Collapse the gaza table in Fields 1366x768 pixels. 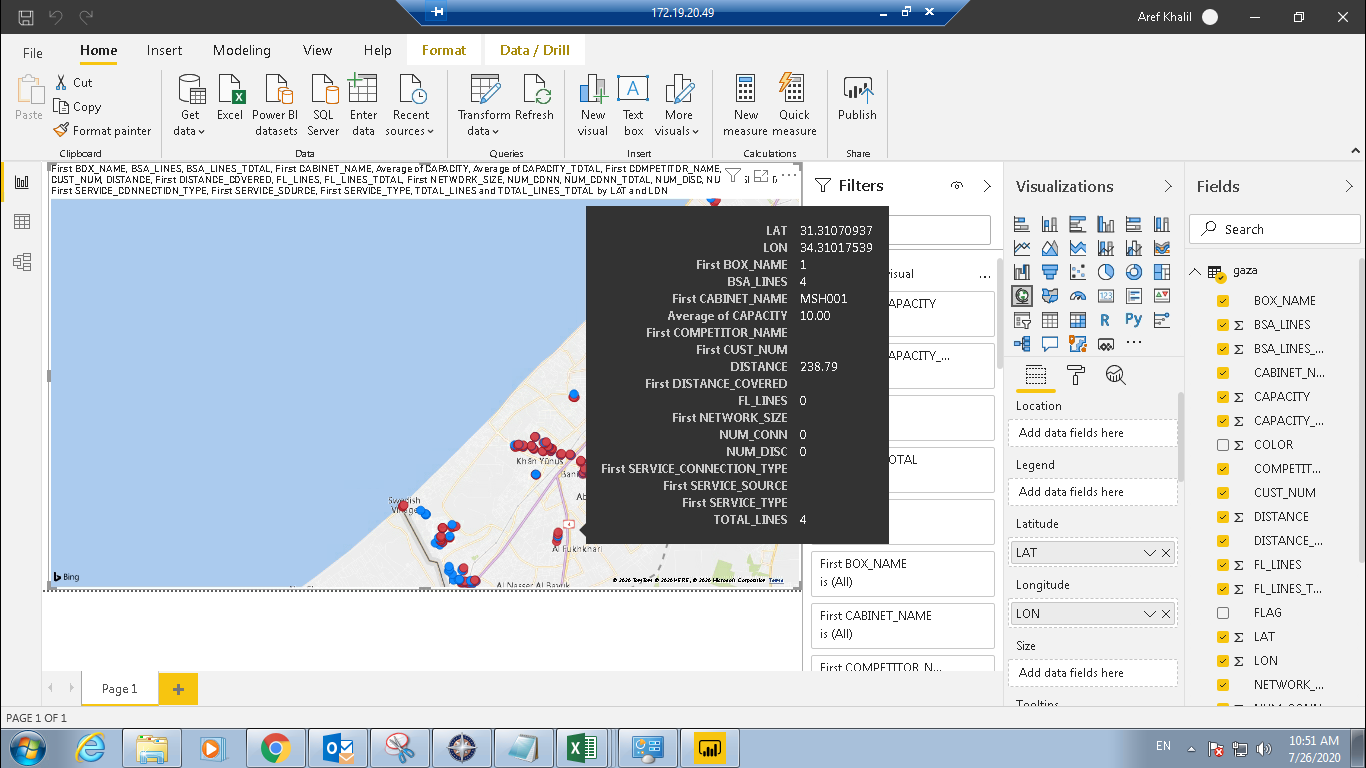(1194, 272)
